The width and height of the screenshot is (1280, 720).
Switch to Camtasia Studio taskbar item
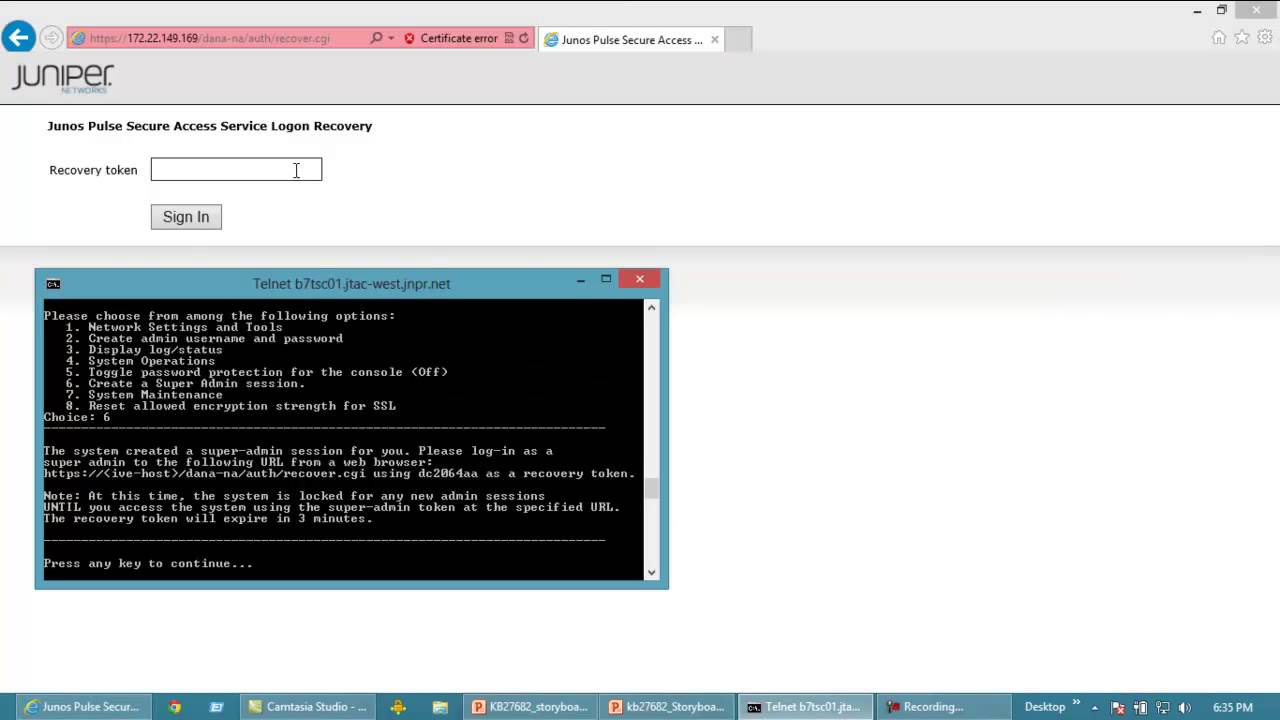tap(308, 707)
